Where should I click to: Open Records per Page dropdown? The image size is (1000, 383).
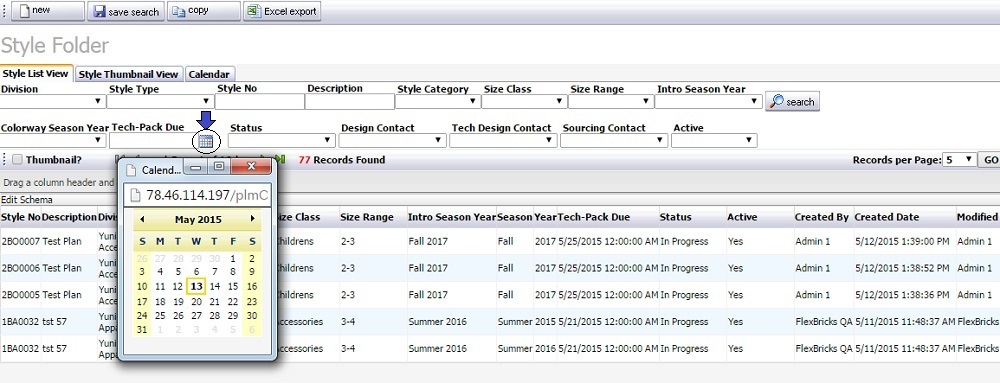point(959,159)
